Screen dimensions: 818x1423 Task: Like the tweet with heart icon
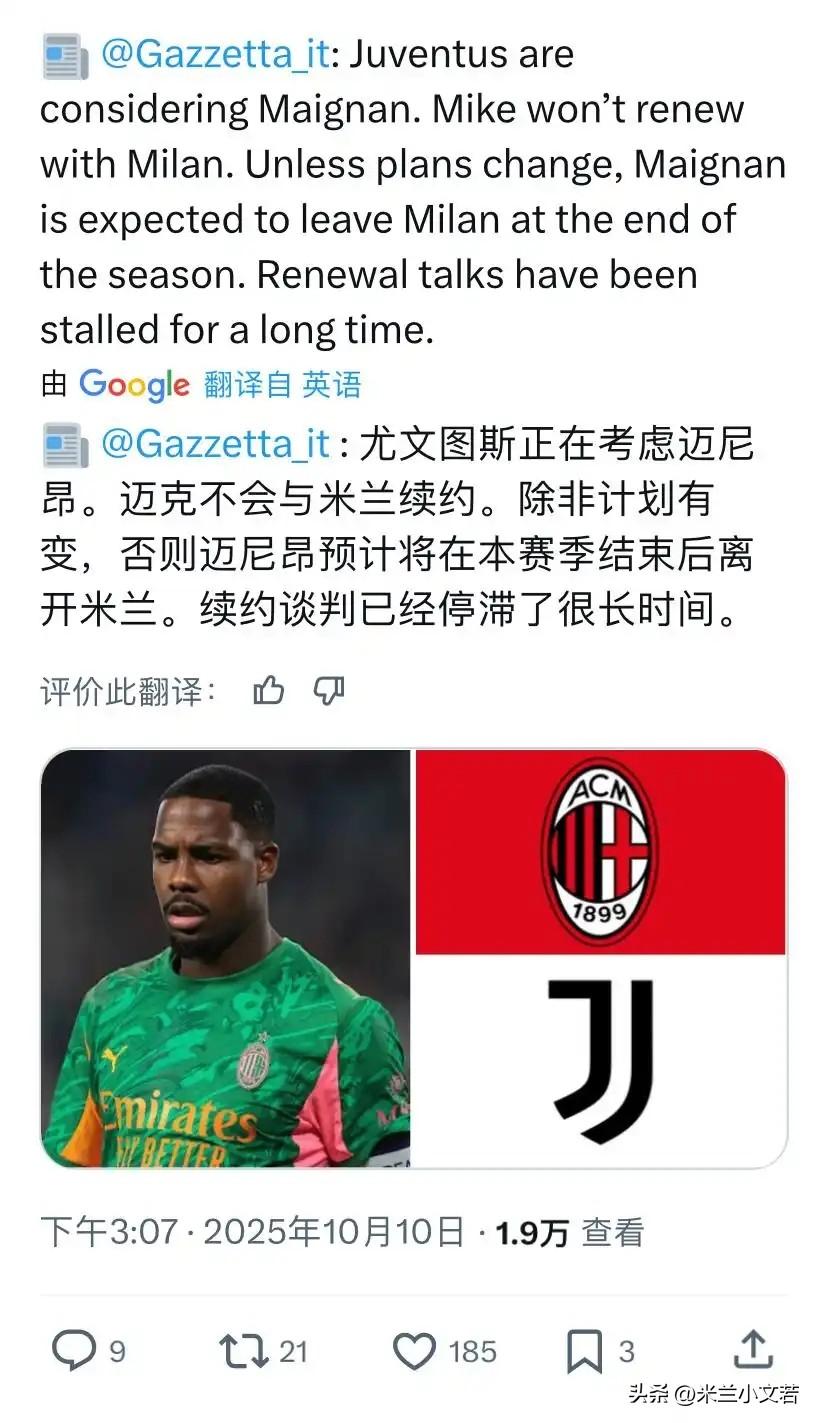click(x=414, y=1352)
